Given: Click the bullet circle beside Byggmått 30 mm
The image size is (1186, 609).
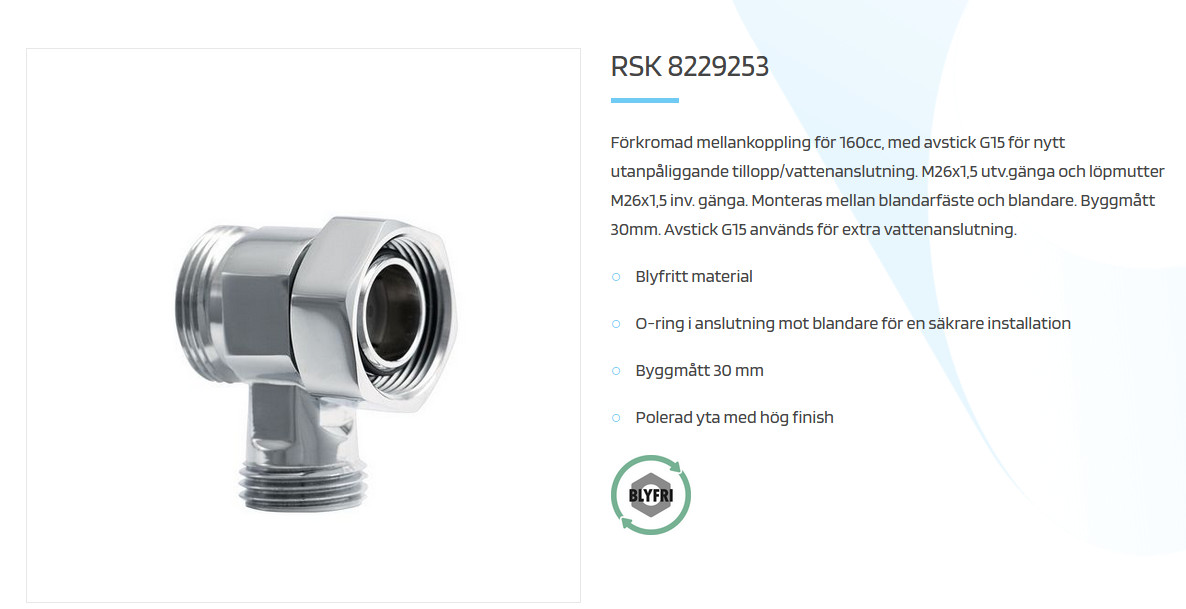Looking at the screenshot, I should [x=616, y=371].
